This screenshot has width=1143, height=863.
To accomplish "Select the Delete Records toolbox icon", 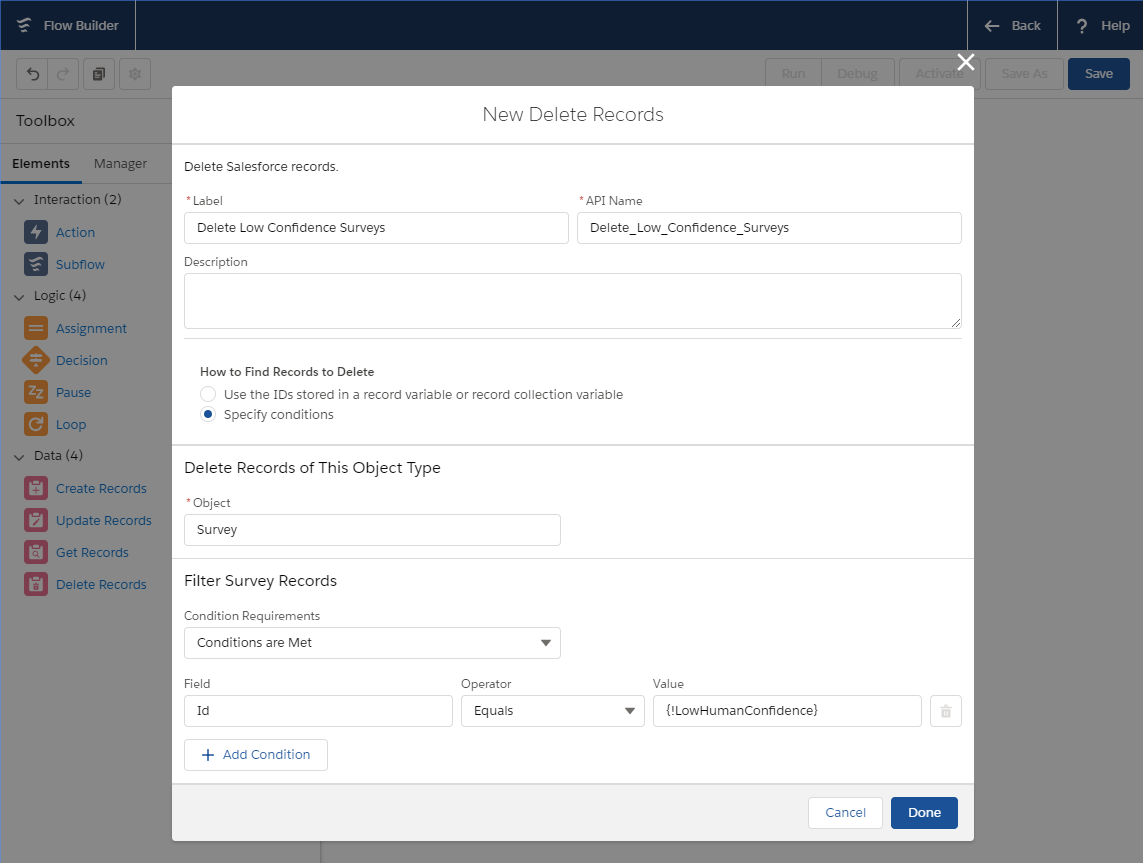I will pos(36,585).
